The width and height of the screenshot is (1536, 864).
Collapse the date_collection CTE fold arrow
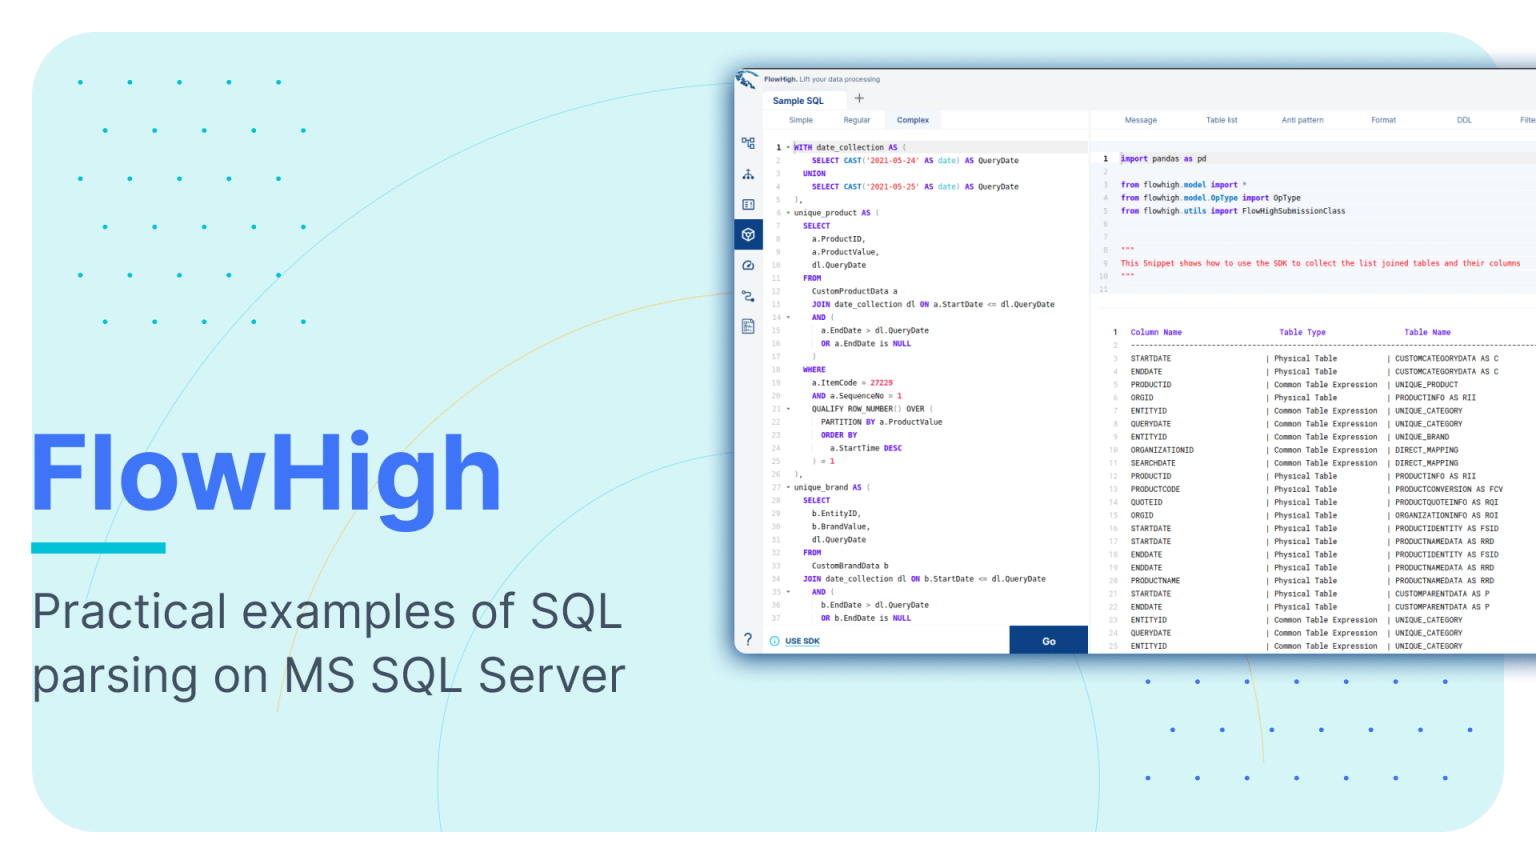pos(789,147)
